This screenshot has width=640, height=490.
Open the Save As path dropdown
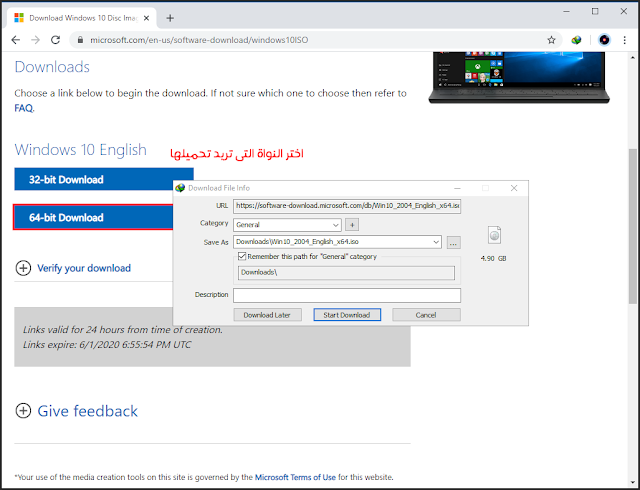436,242
